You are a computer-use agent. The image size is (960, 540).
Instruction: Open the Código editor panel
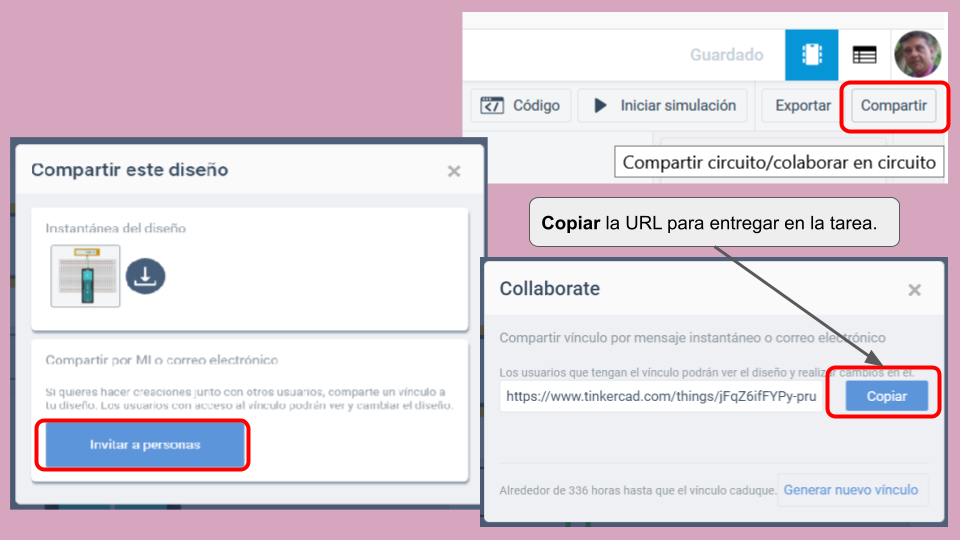(x=521, y=105)
